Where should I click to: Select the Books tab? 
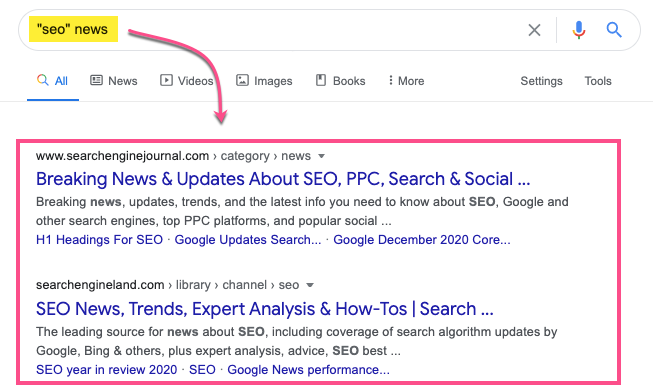tap(340, 81)
